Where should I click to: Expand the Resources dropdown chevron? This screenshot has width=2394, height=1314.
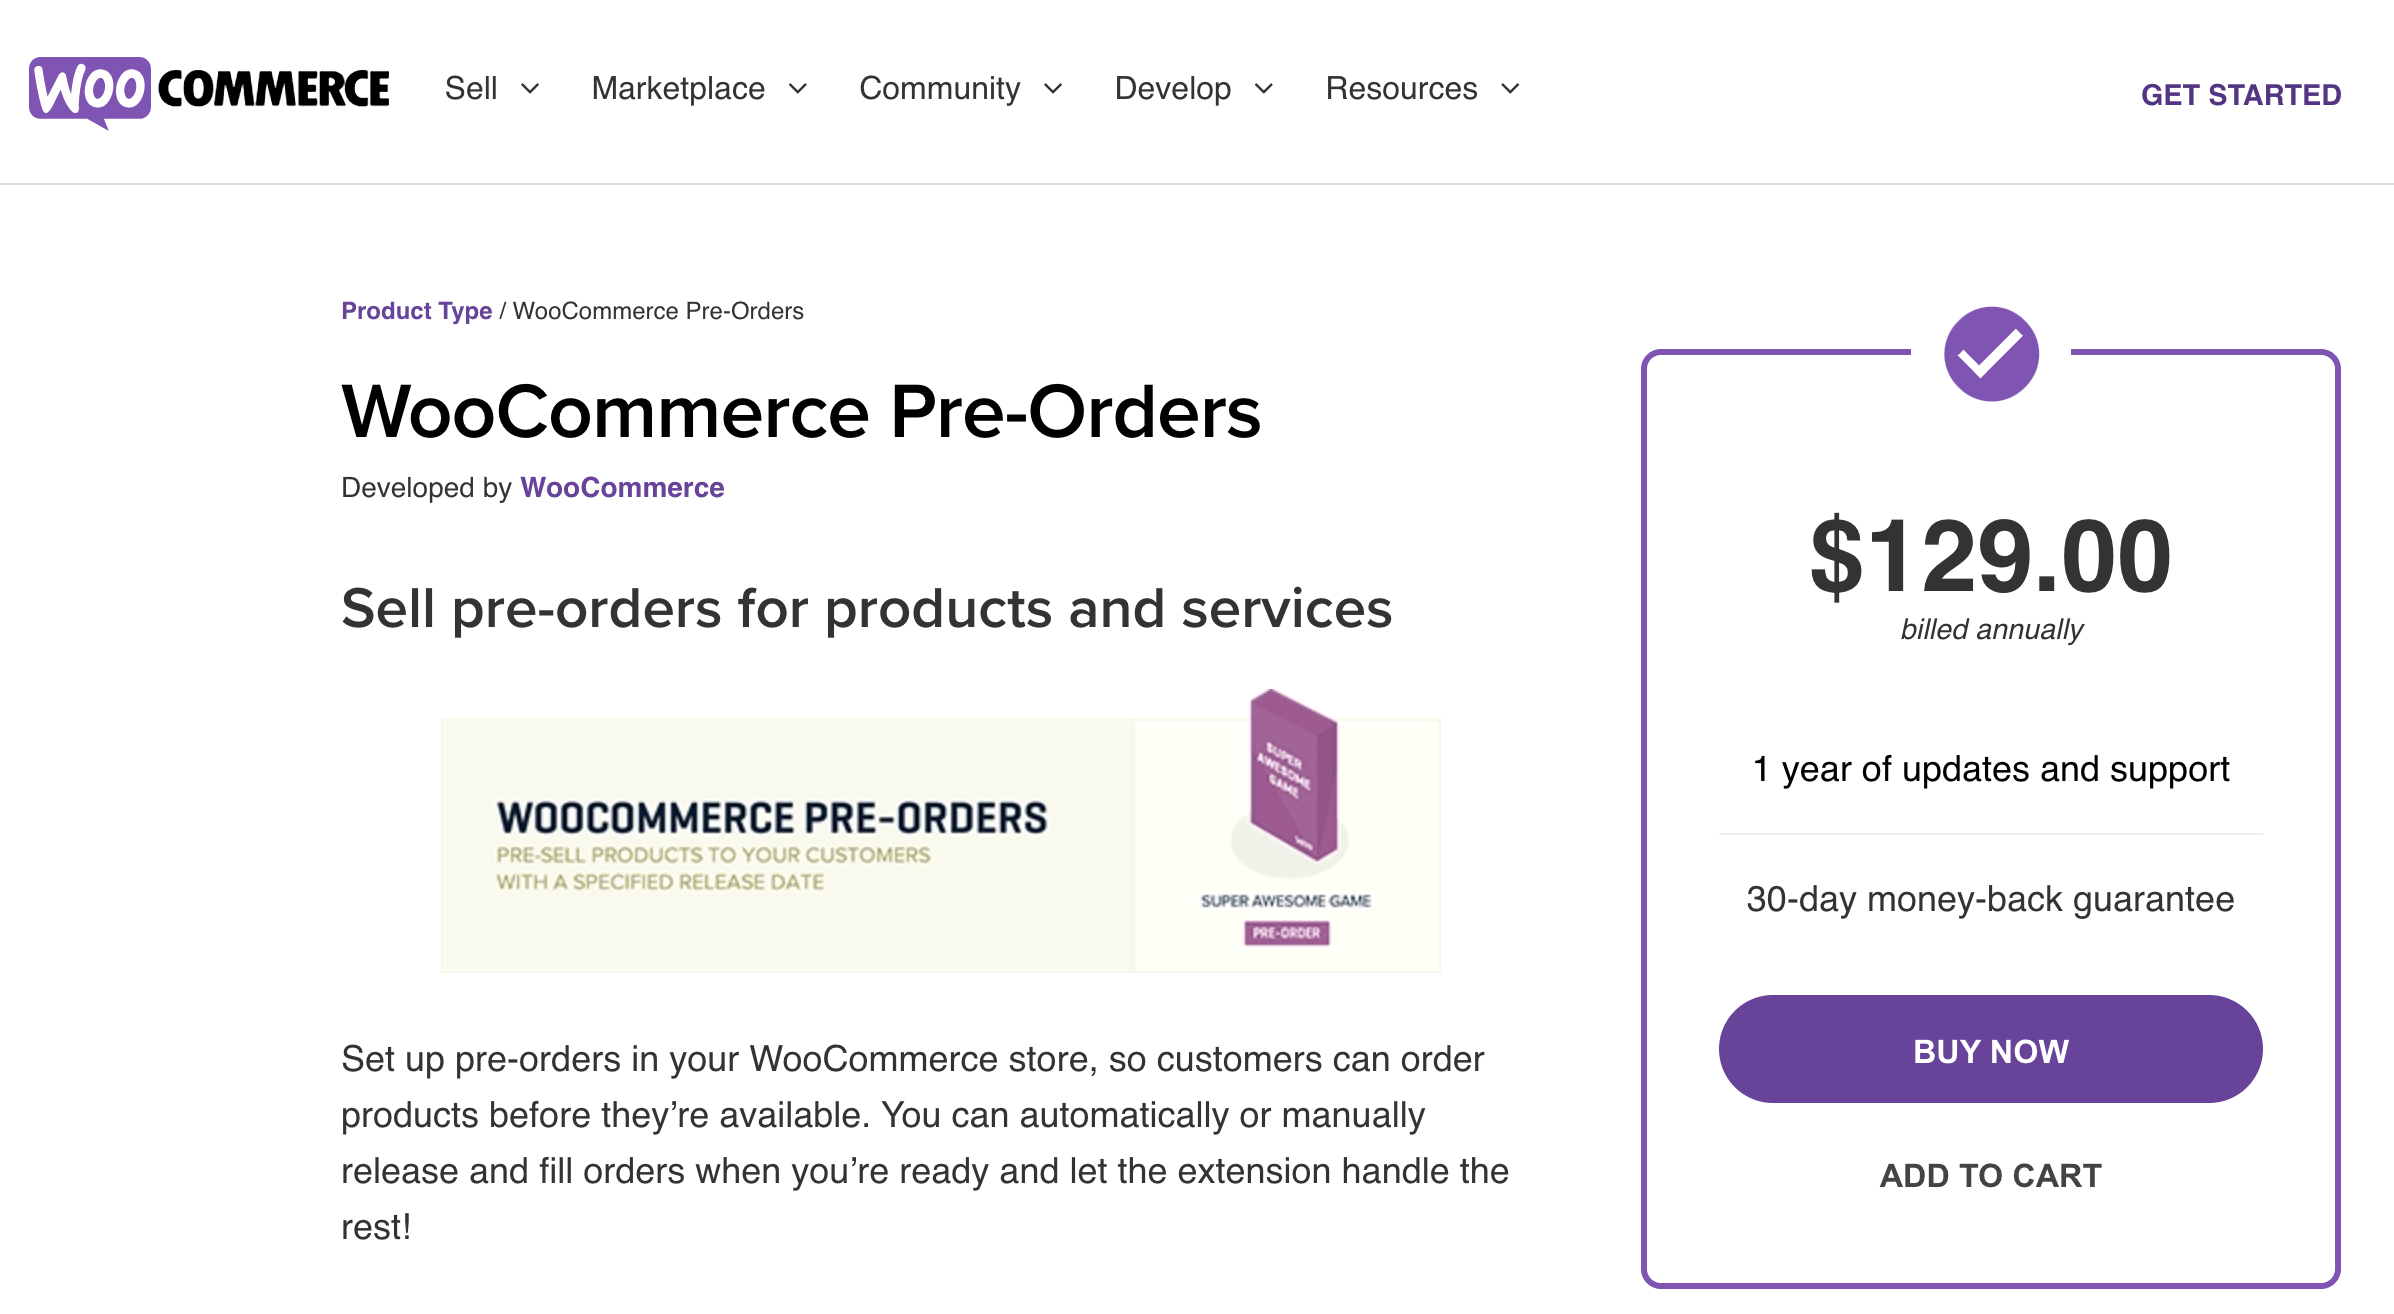(x=1510, y=89)
